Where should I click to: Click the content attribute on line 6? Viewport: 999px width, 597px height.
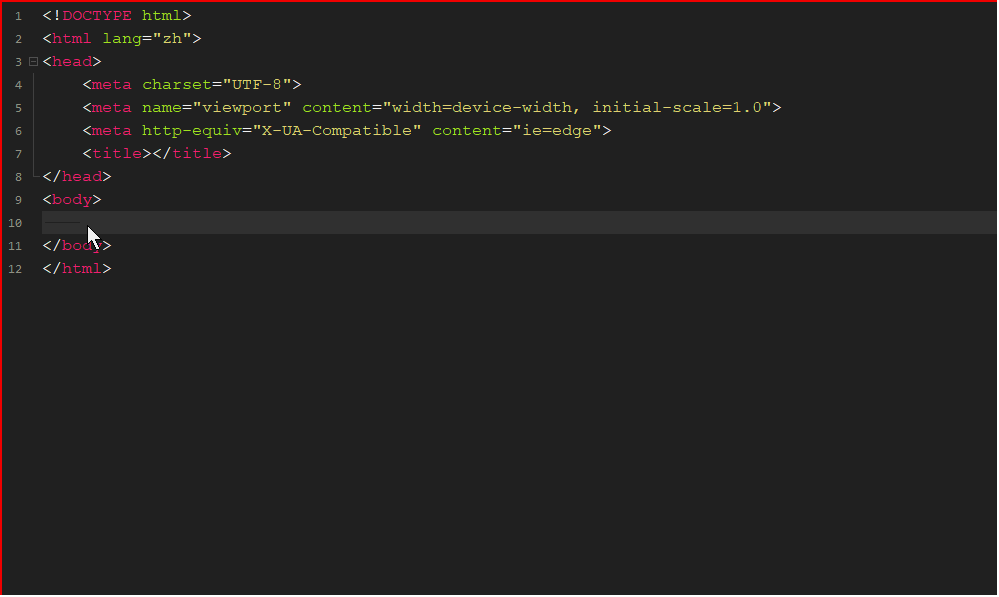pyautogui.click(x=467, y=130)
